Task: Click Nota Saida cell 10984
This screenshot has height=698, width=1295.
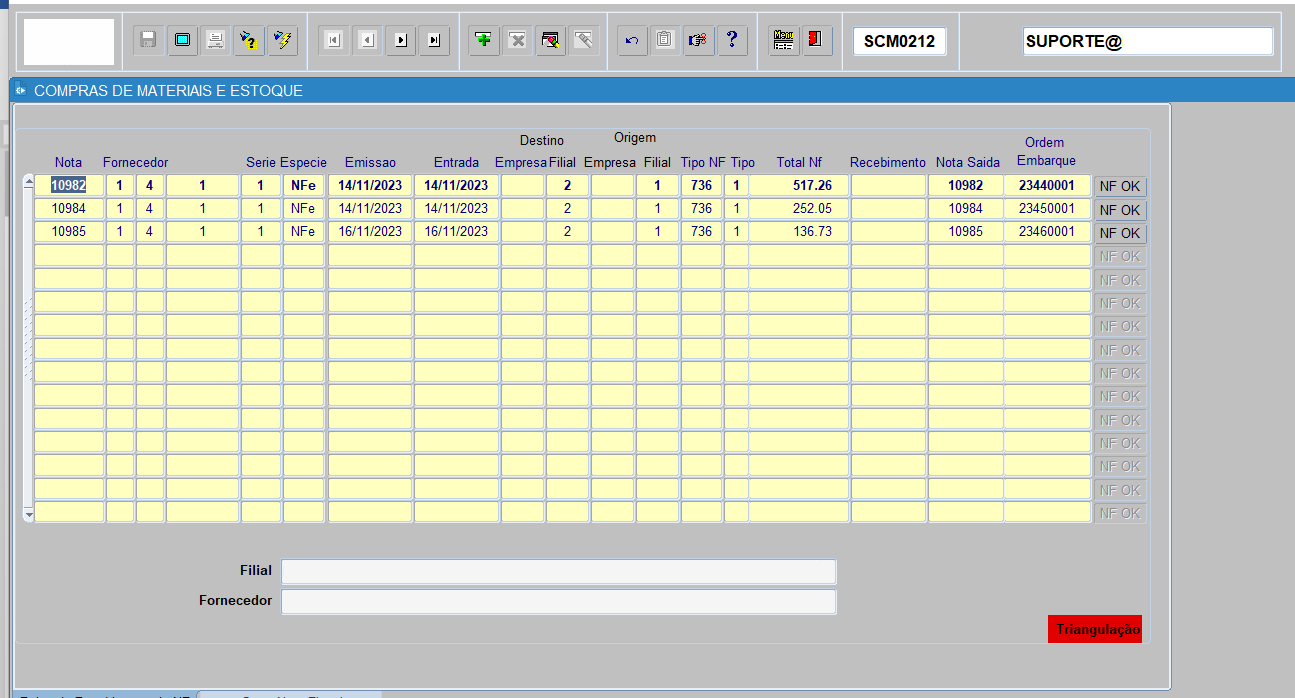Action: click(x=965, y=208)
